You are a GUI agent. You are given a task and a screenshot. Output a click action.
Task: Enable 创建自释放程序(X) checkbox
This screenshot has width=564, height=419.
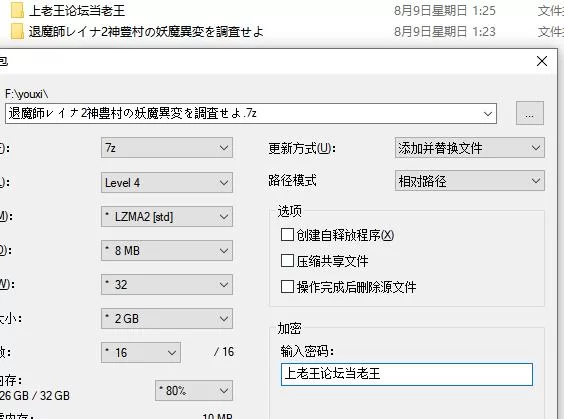click(x=287, y=235)
